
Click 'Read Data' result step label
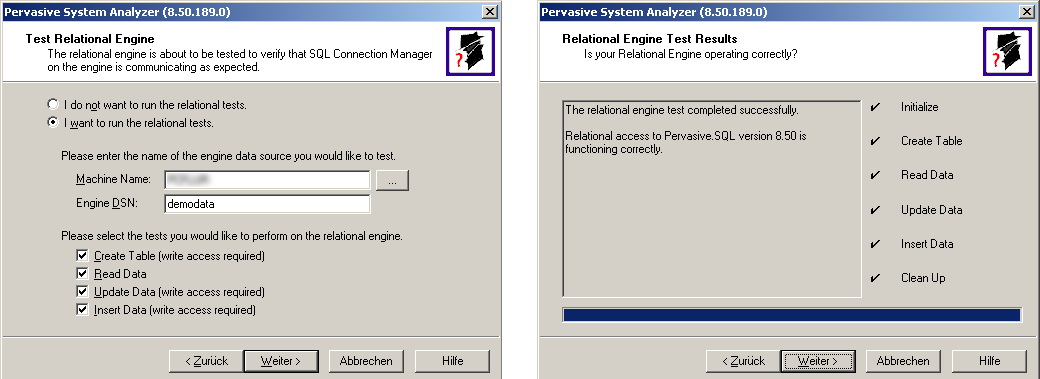pos(927,175)
